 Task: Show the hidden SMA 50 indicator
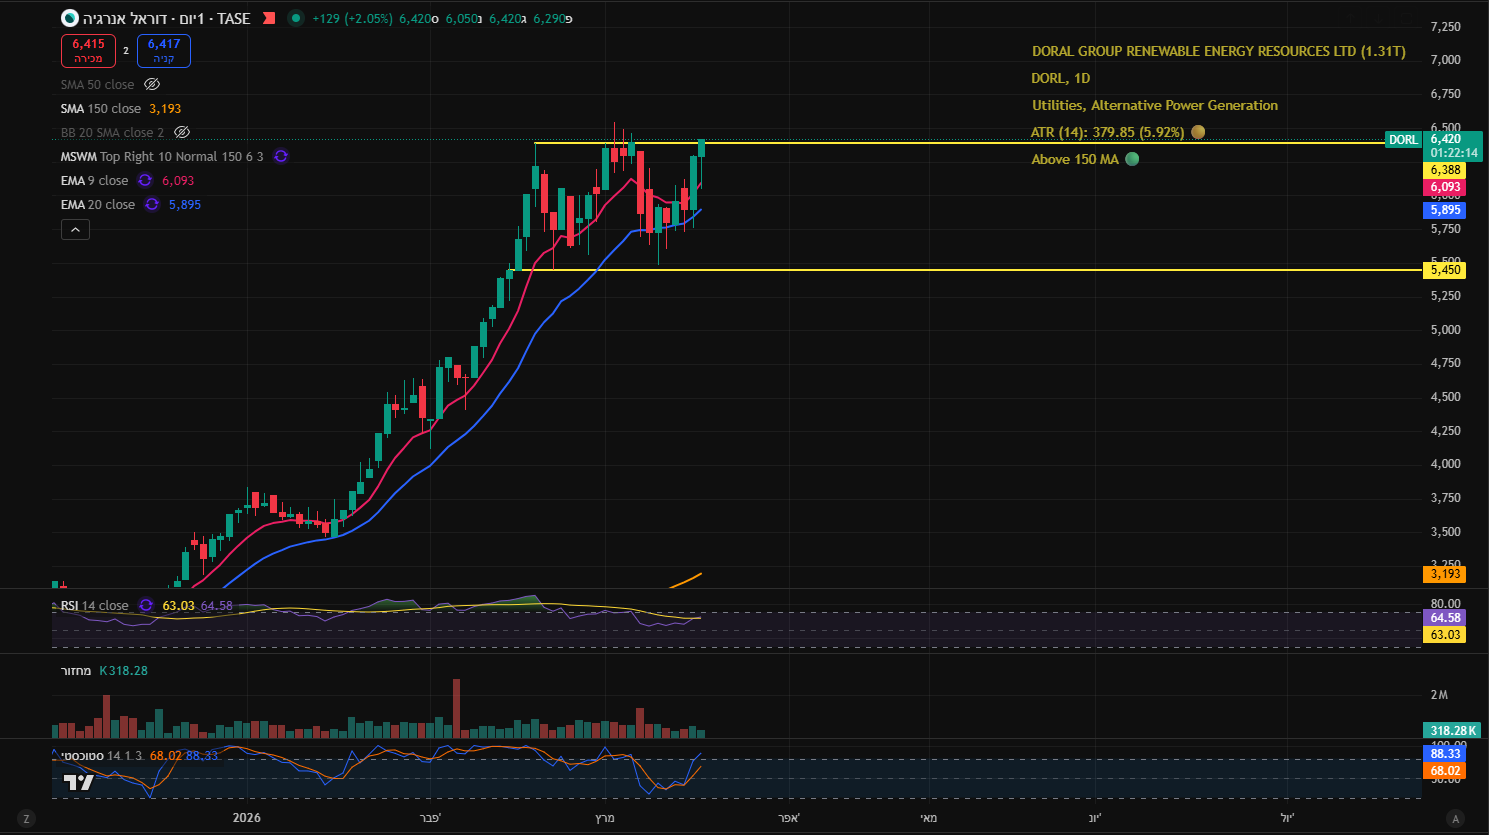152,84
